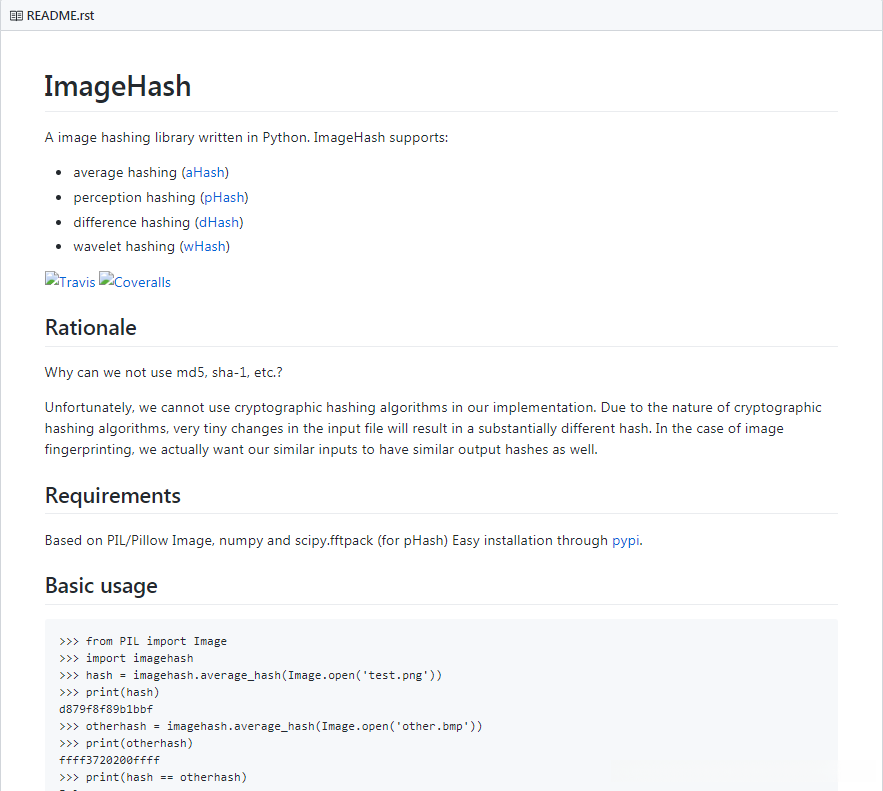This screenshot has height=791, width=883.
Task: Click the README.rst file name label
Action: (x=60, y=16)
